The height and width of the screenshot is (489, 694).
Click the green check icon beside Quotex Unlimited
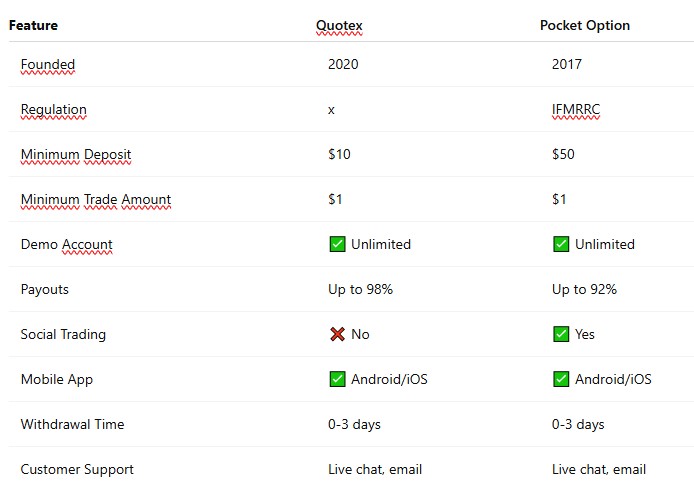tap(337, 244)
